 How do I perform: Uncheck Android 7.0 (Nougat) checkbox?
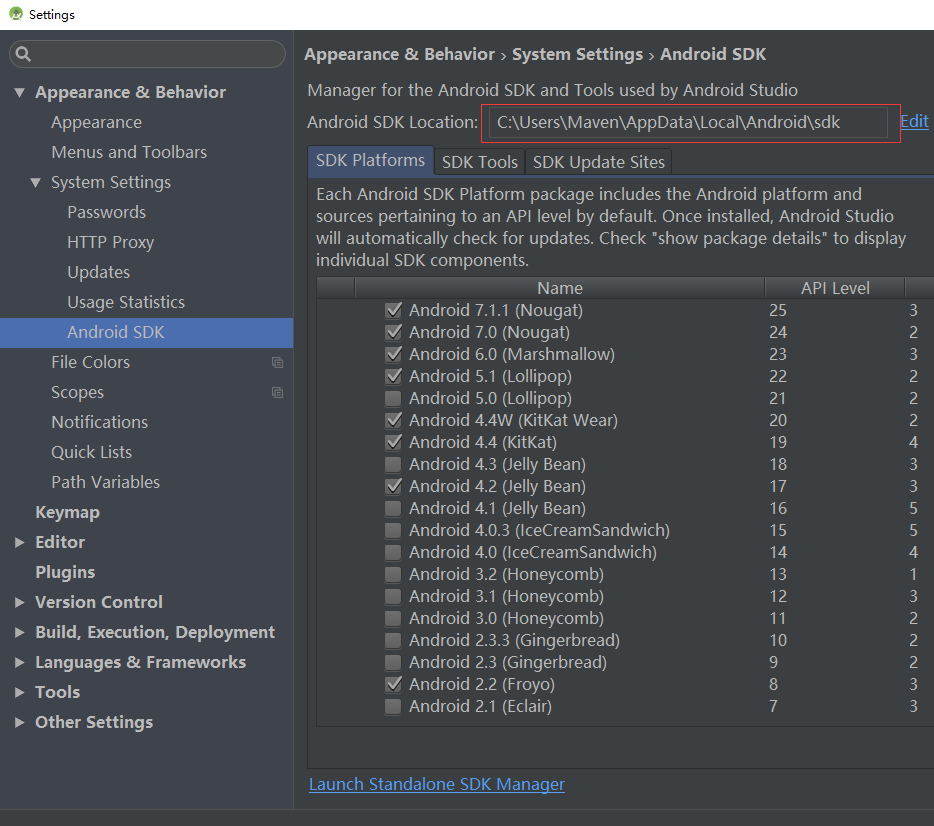tap(393, 332)
